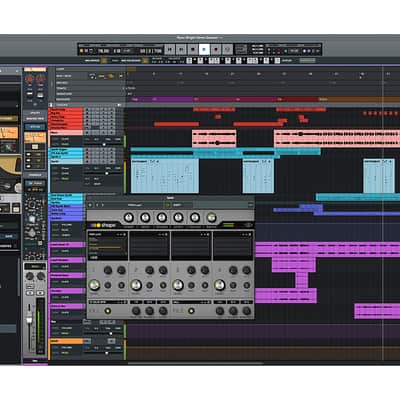This screenshot has width=400, height=400.
Task: Click the small button at plugin header's right end
Action: point(250,205)
